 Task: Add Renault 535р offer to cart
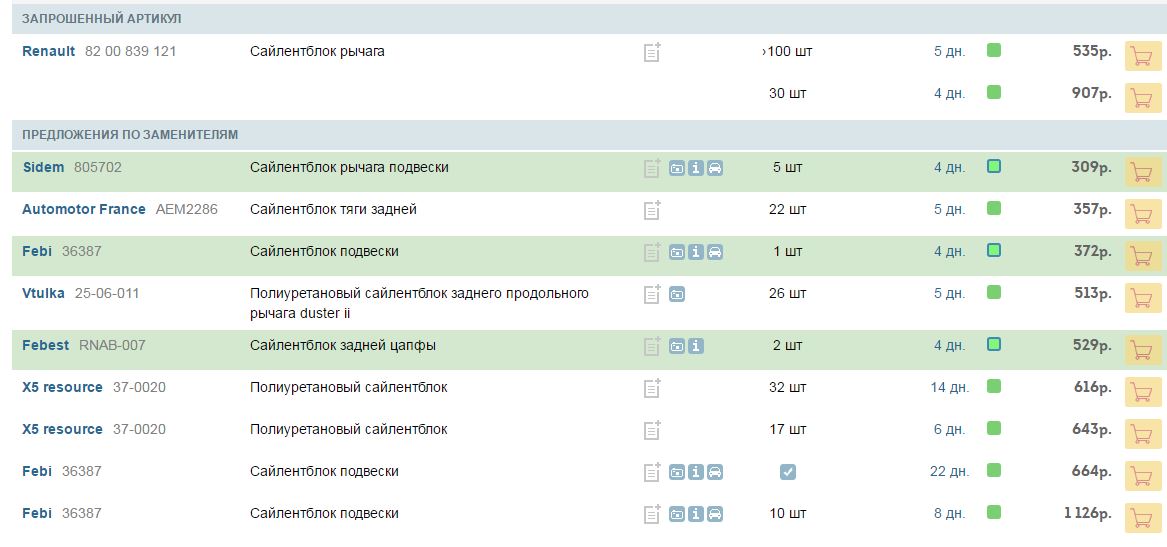coord(1142,56)
